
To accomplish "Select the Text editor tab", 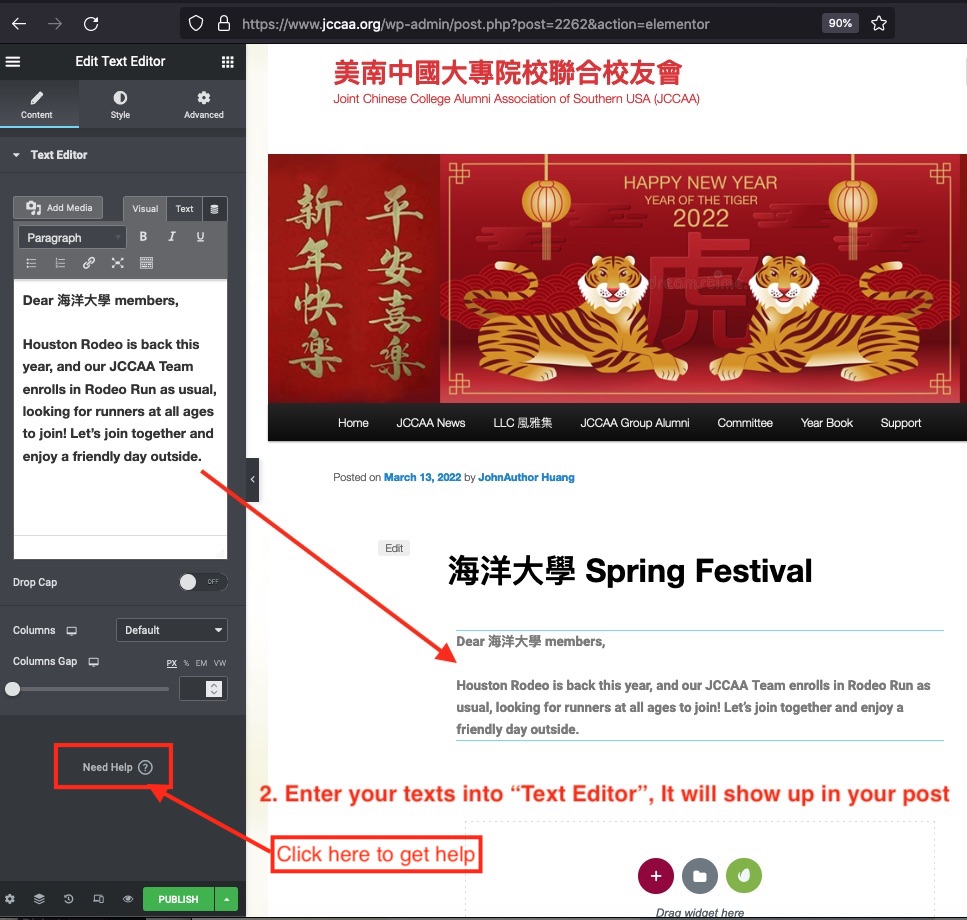I will point(184,208).
